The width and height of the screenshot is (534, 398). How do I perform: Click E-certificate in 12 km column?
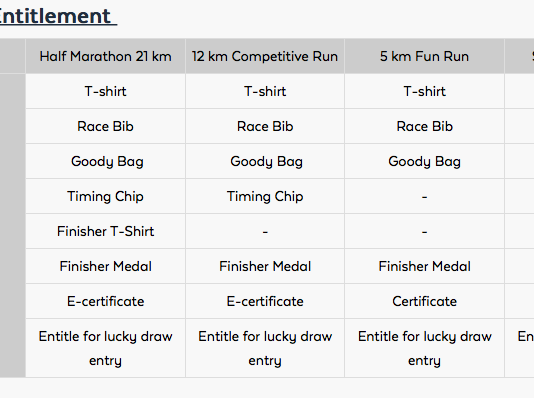coord(265,302)
